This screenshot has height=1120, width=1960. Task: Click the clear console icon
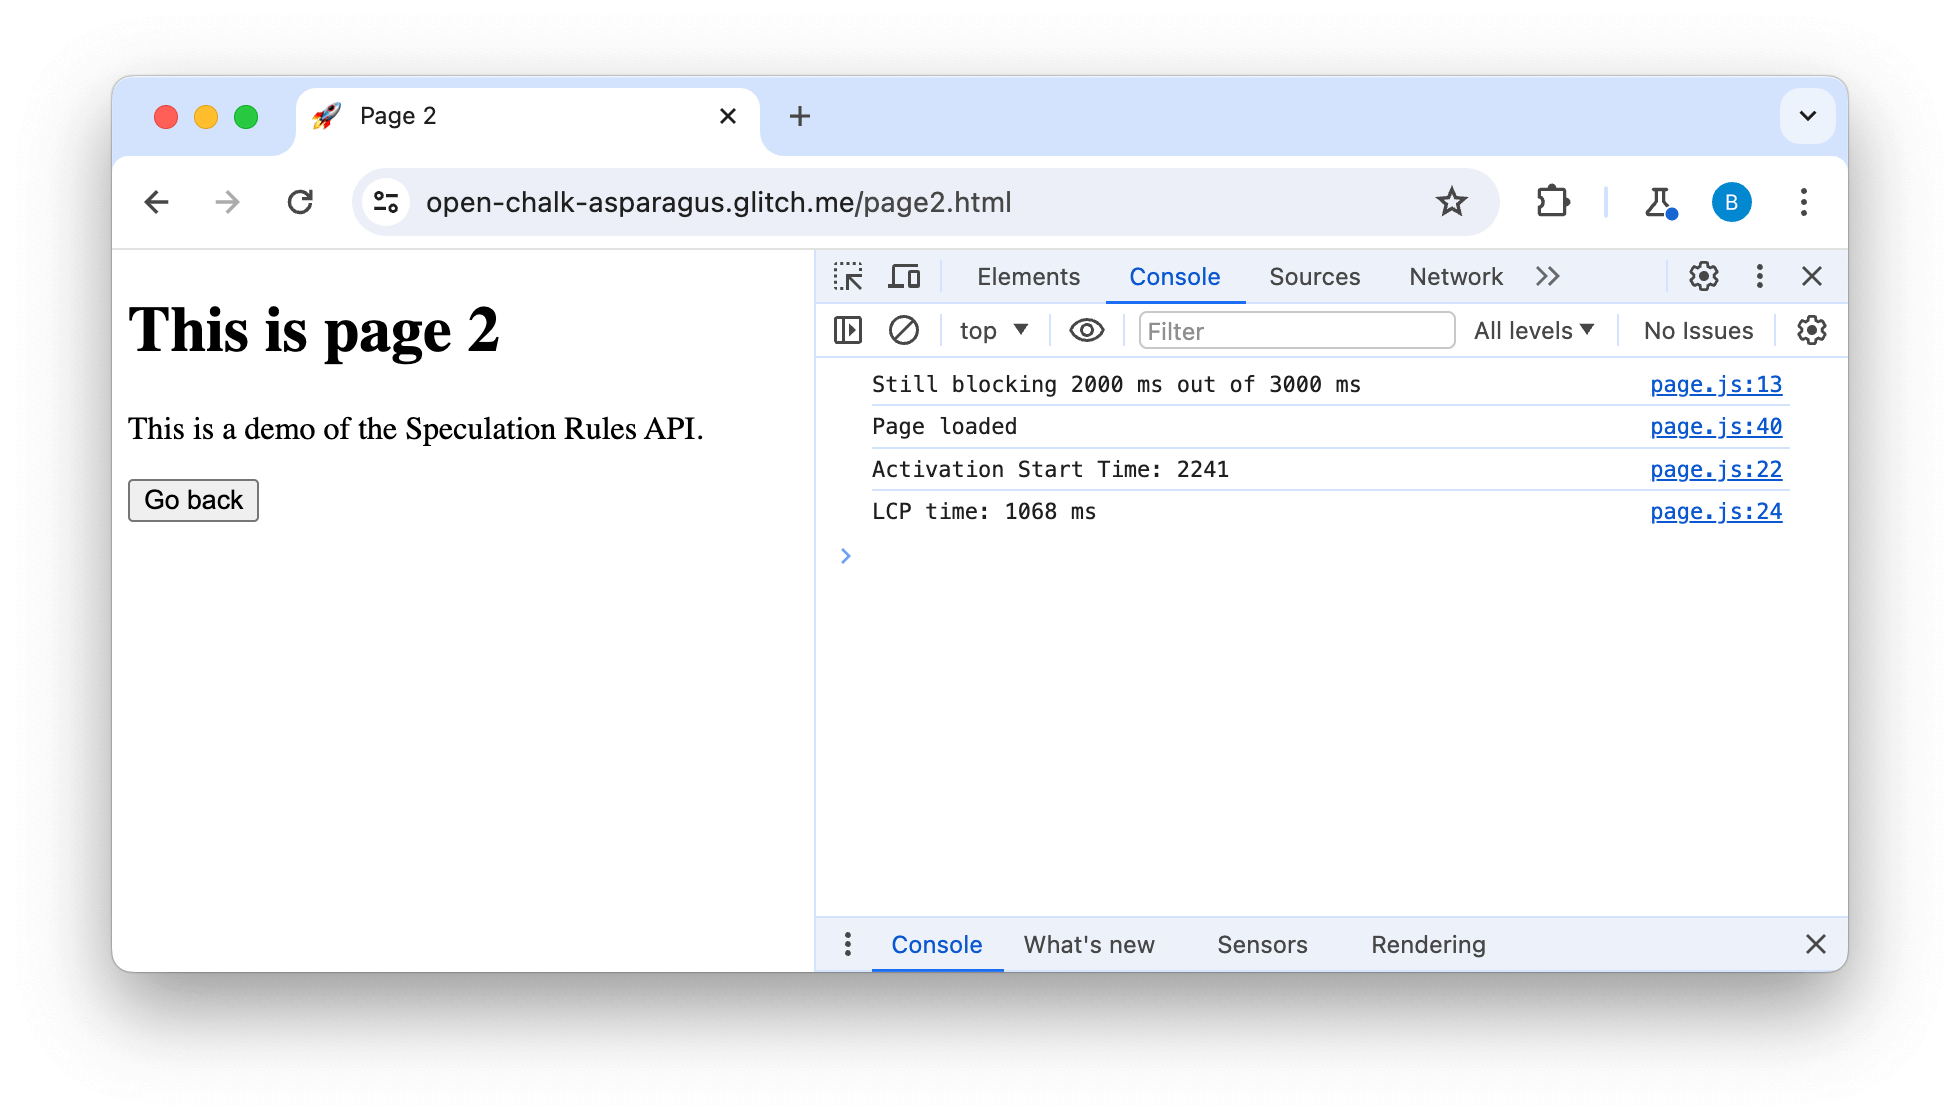coord(902,330)
